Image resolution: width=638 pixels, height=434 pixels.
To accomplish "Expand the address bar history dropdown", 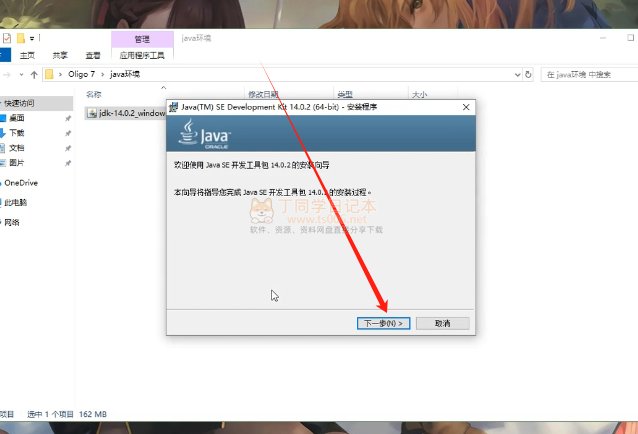I will [x=517, y=75].
